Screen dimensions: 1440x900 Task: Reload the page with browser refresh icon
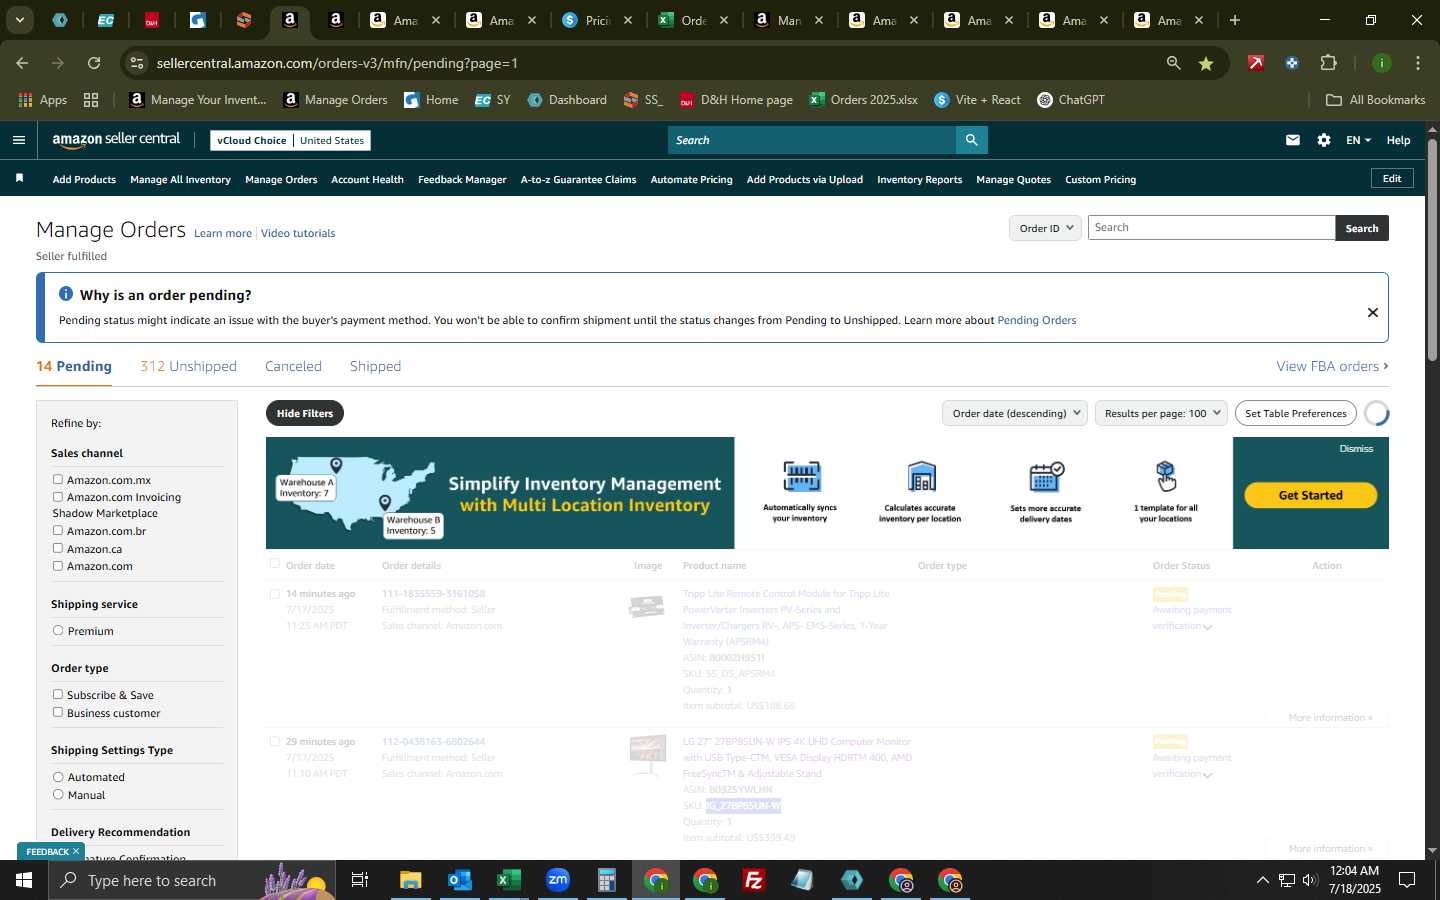(94, 63)
